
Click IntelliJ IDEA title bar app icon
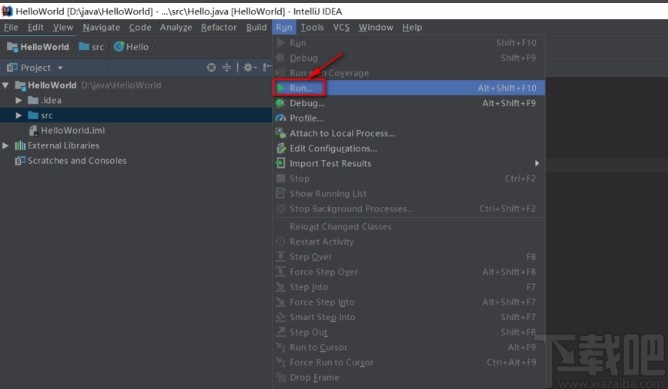click(x=7, y=11)
